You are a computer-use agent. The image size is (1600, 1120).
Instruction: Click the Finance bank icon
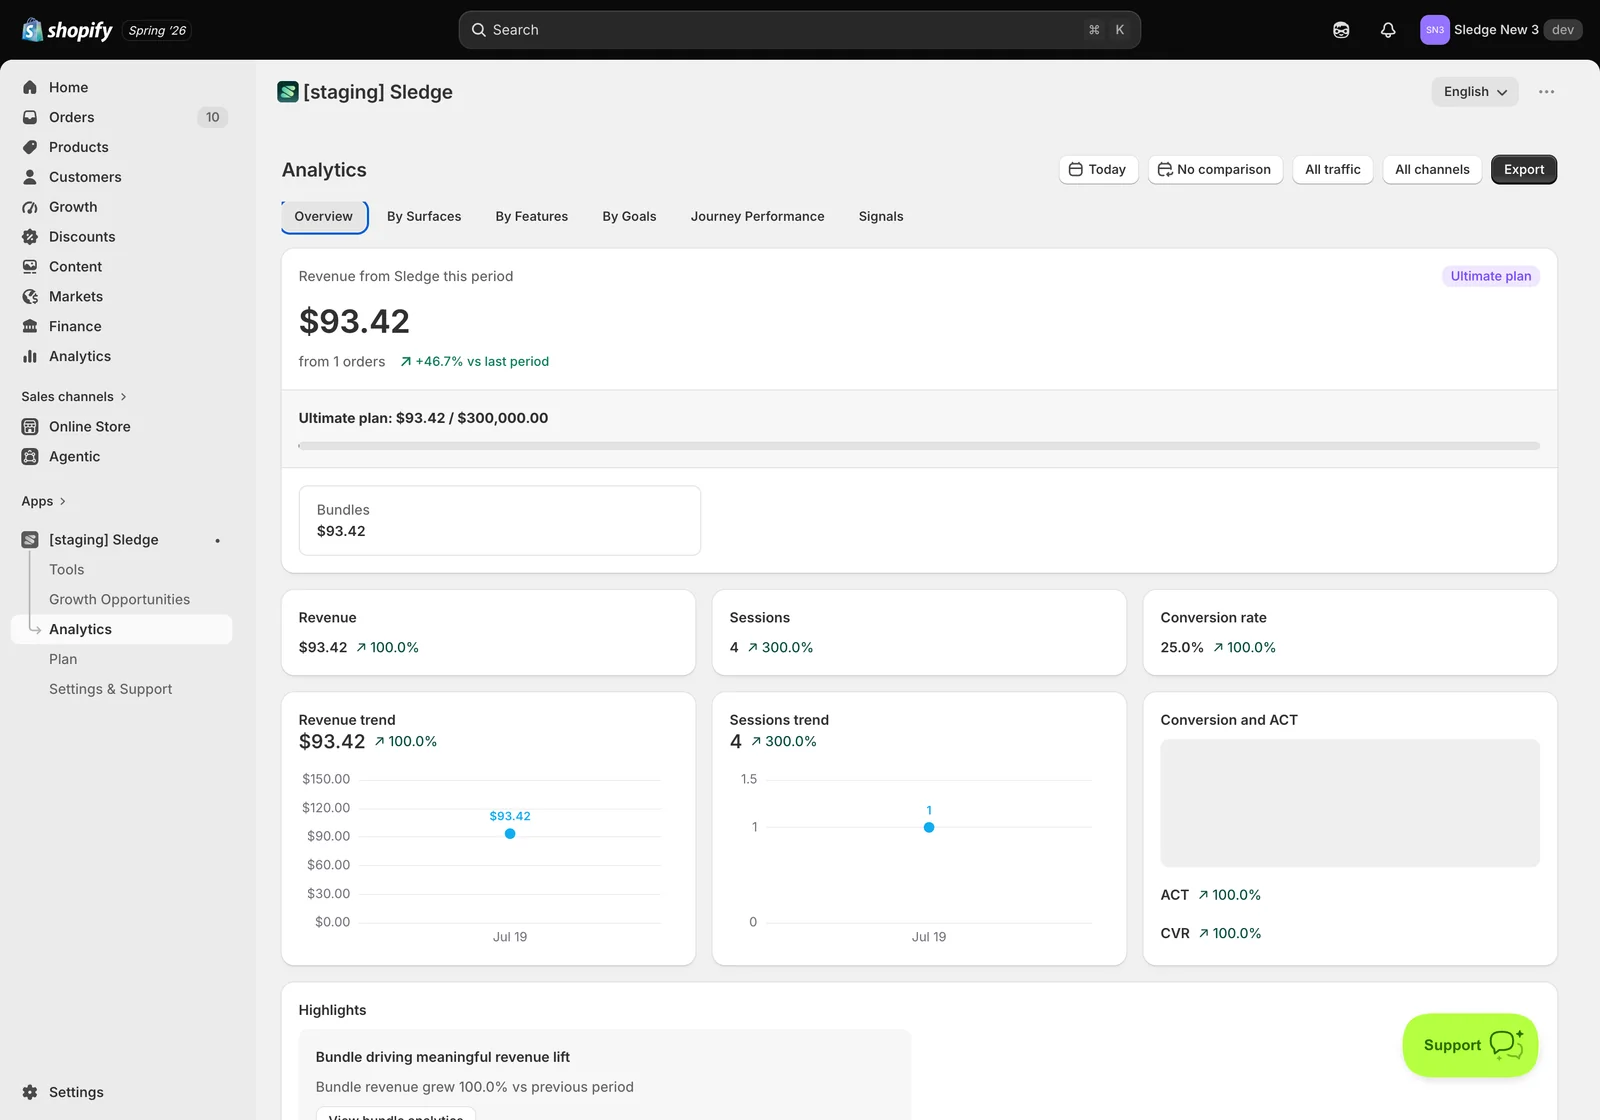[30, 327]
